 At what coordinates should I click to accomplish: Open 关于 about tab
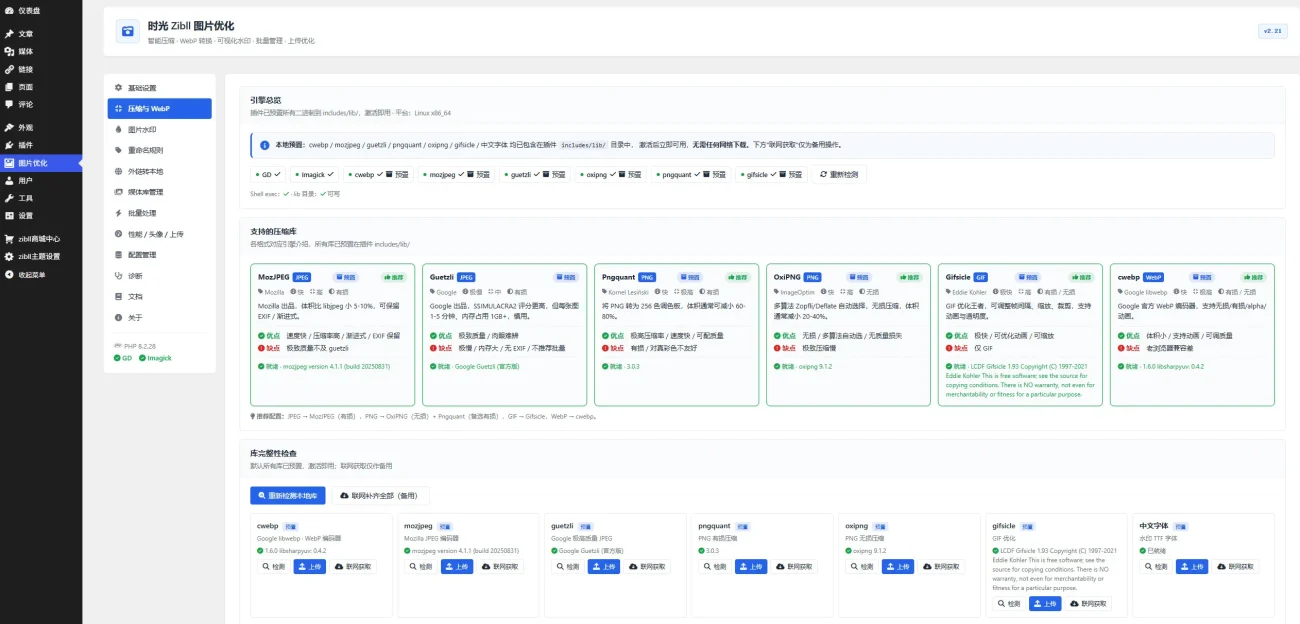pyautogui.click(x=160, y=317)
